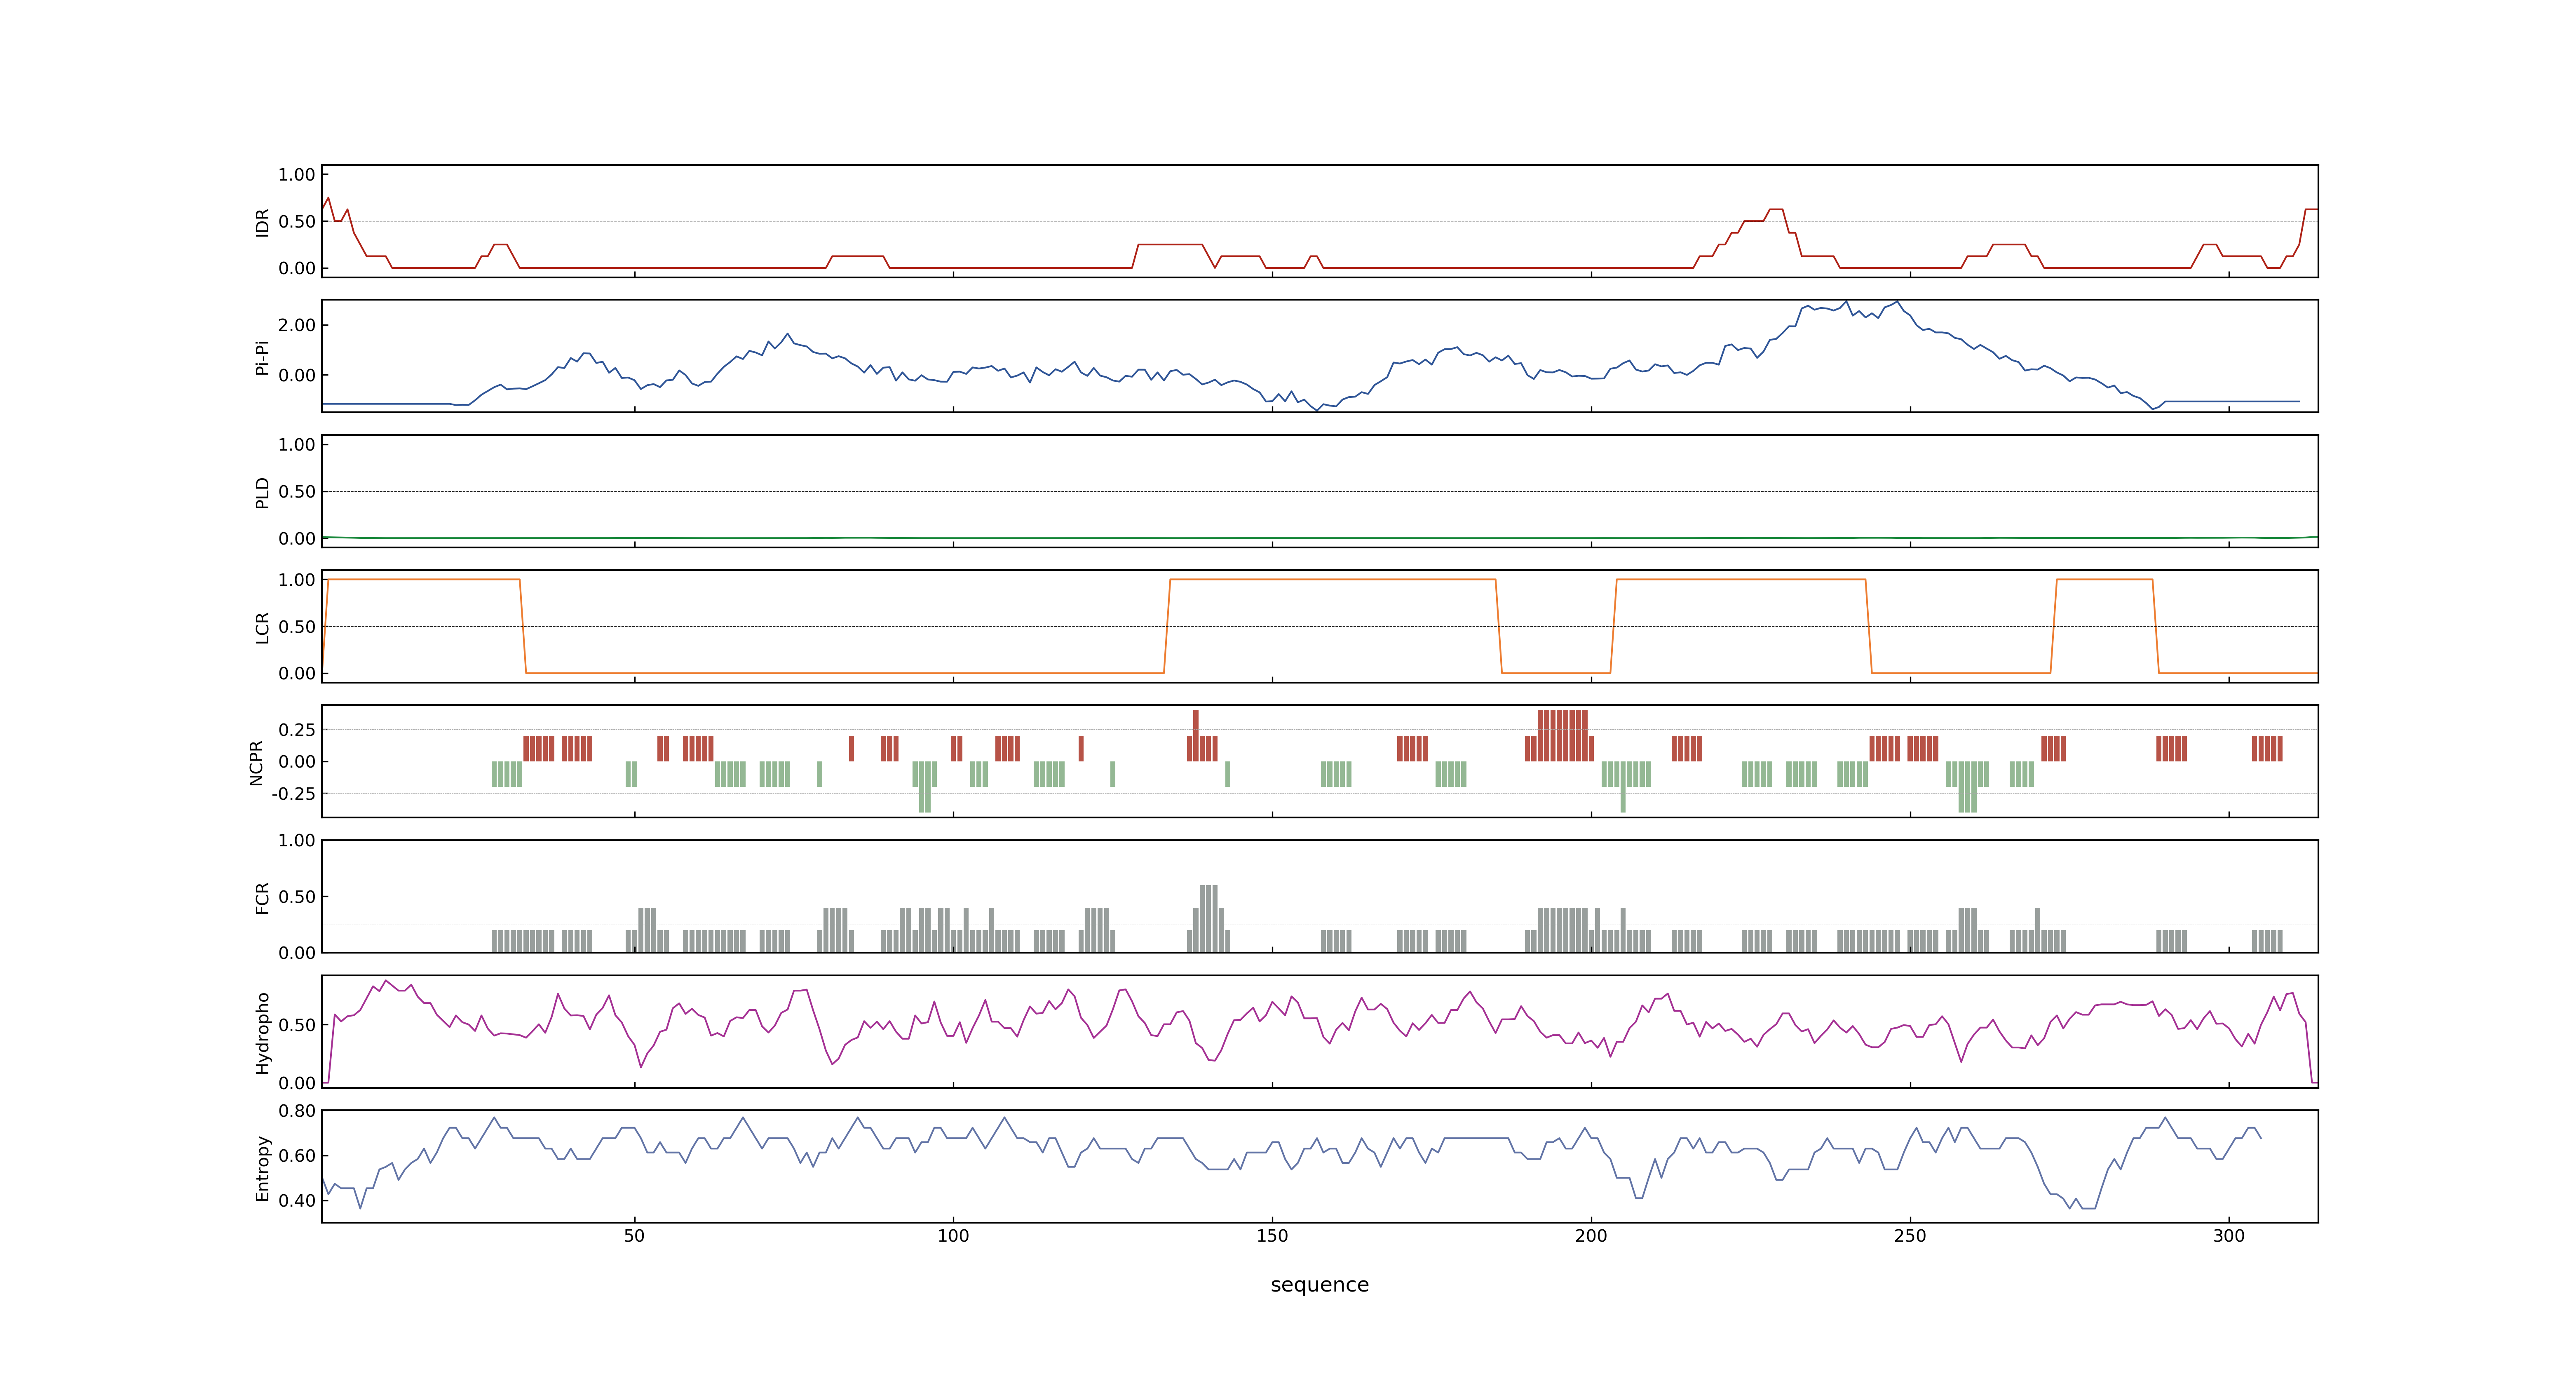The width and height of the screenshot is (2576, 1374).
Task: Click the IDR y-axis label
Action: coord(262,222)
